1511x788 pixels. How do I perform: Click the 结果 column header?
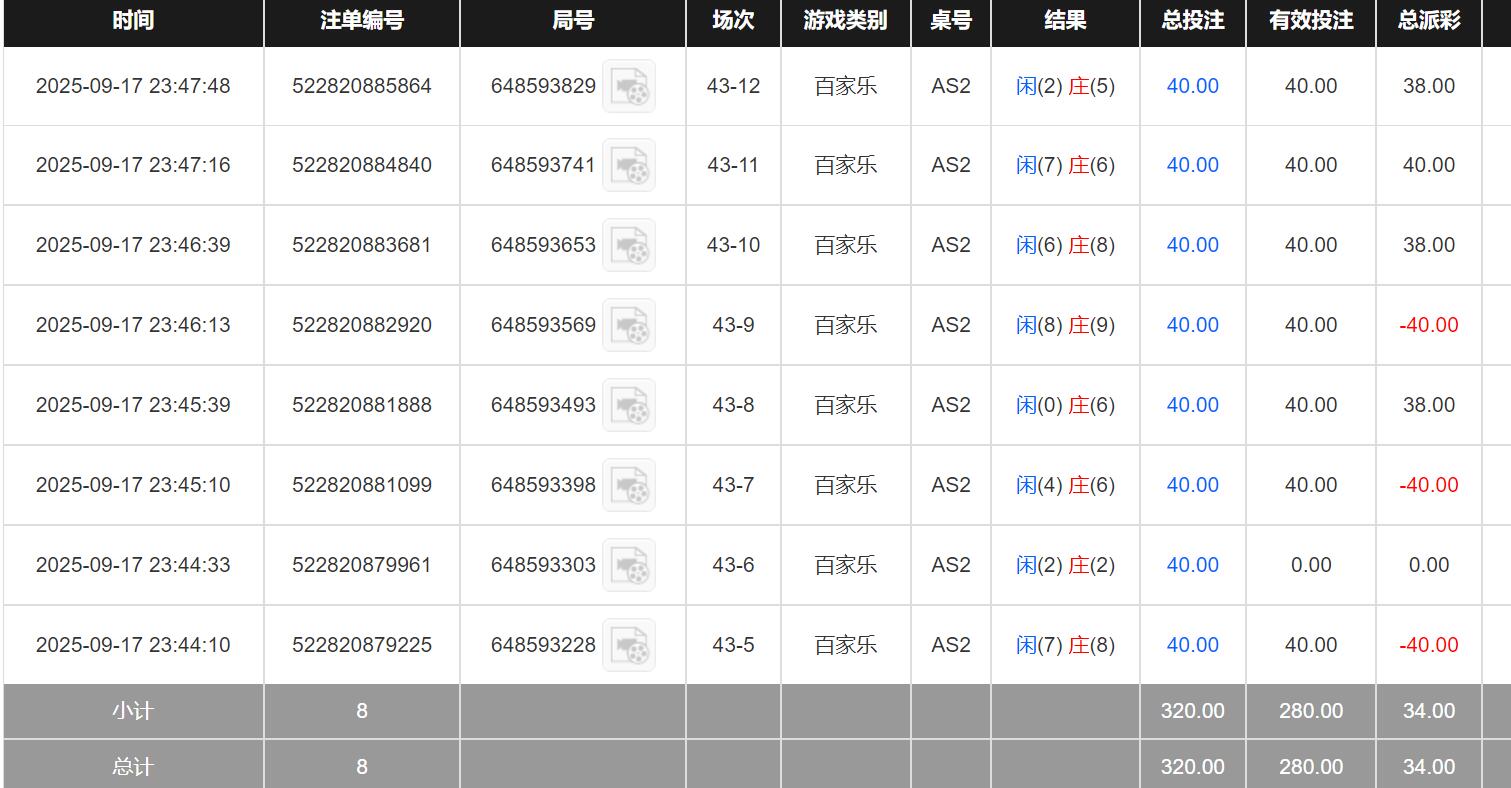click(1065, 21)
